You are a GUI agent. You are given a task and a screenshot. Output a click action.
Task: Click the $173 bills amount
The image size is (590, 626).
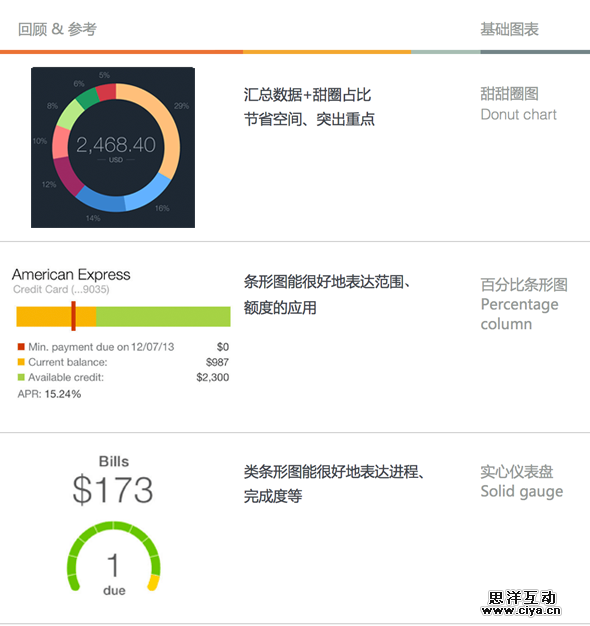113,490
